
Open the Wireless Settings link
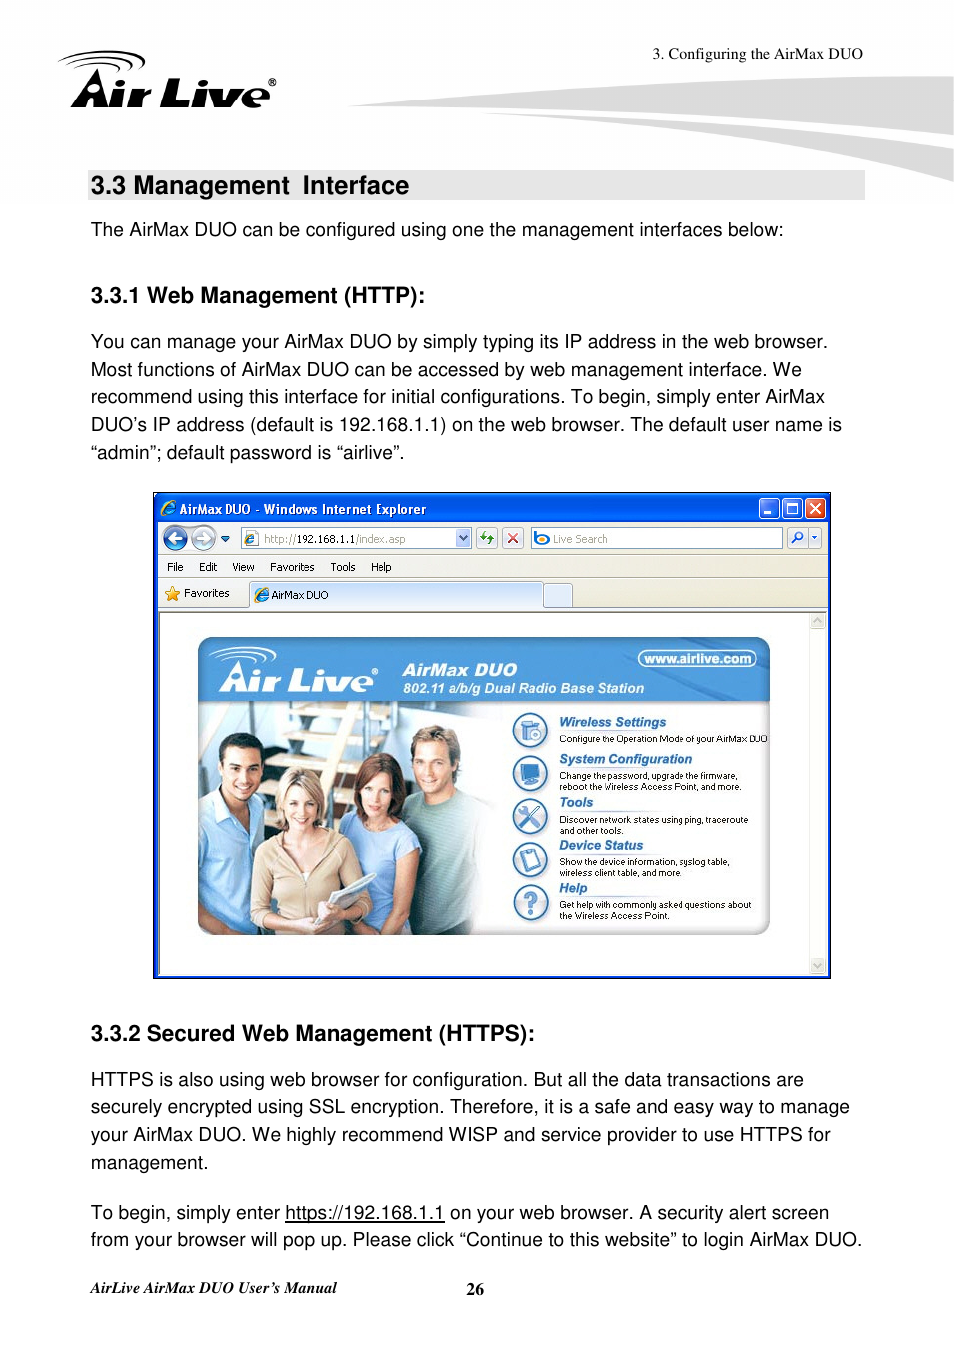point(612,722)
